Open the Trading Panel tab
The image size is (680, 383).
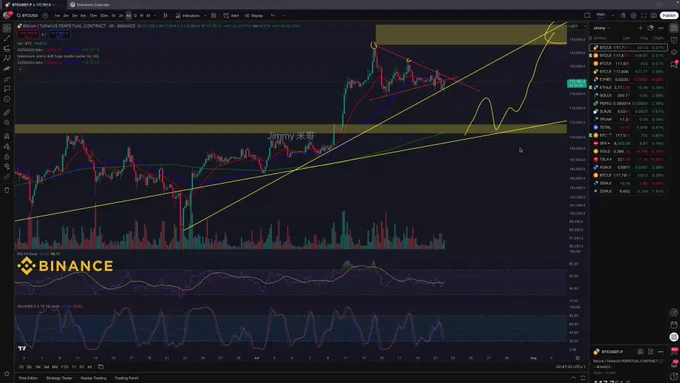pos(126,378)
